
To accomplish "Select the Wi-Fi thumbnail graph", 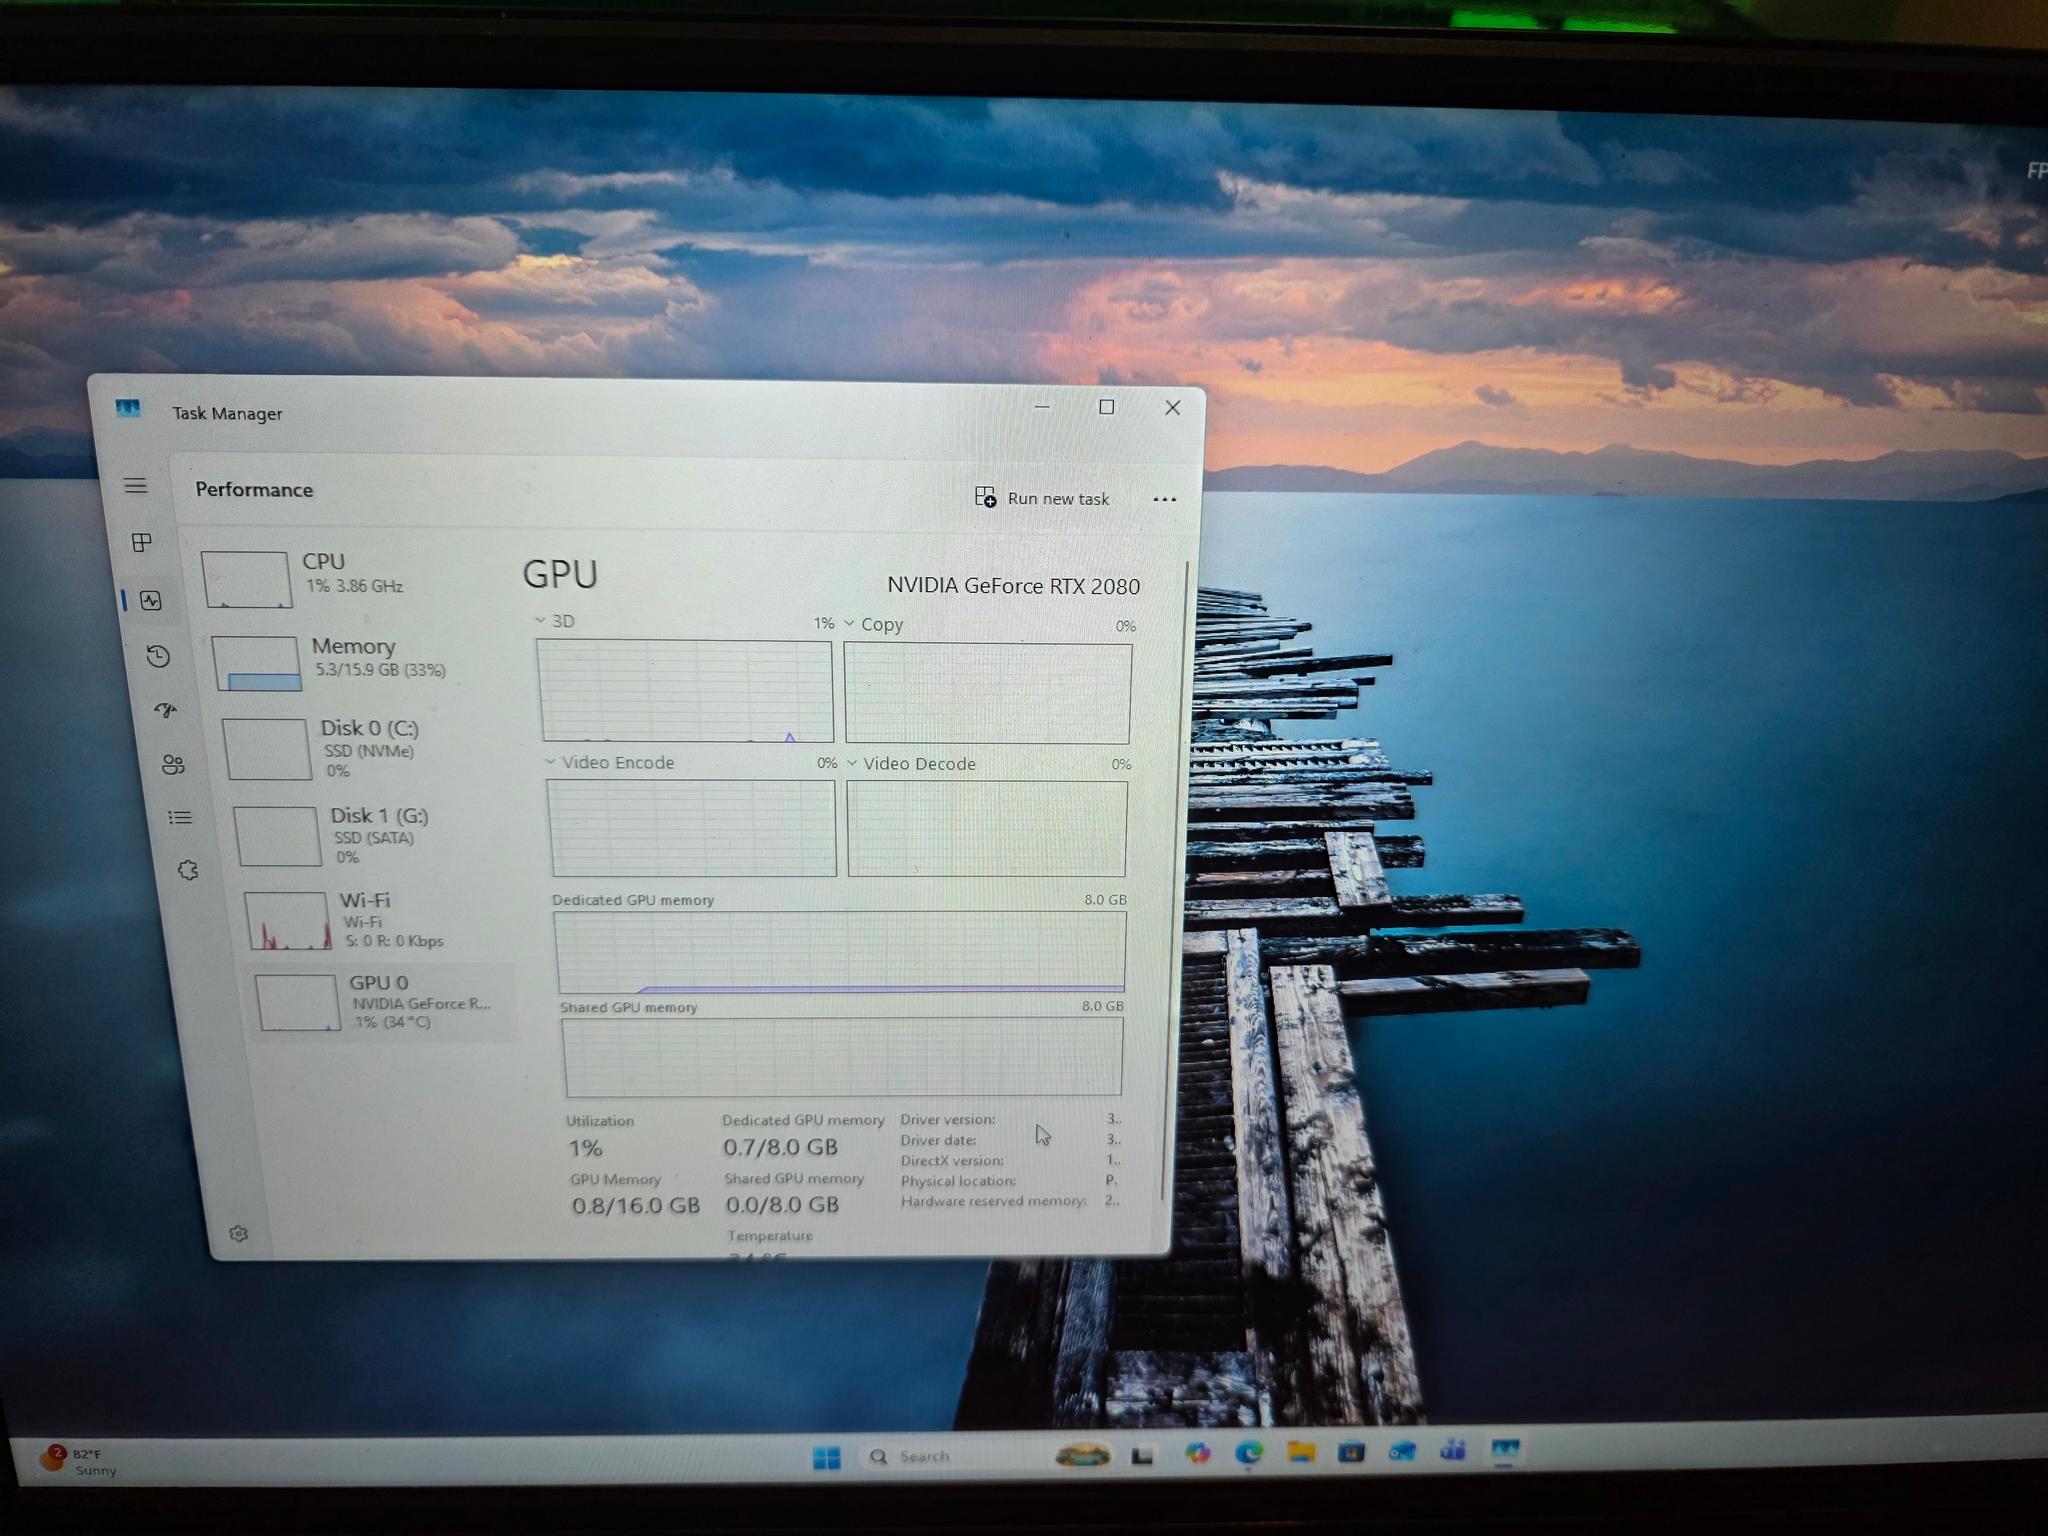I will [288, 921].
